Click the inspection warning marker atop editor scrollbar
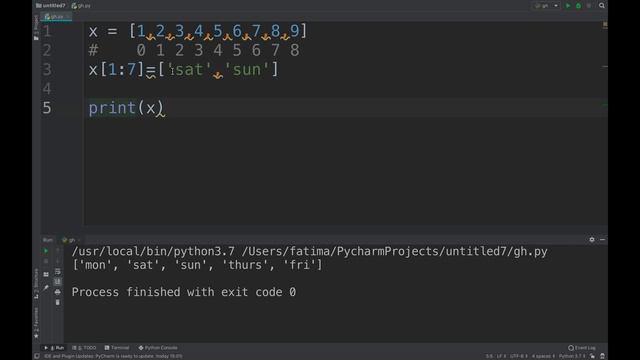This screenshot has width=640, height=360. click(x=605, y=25)
